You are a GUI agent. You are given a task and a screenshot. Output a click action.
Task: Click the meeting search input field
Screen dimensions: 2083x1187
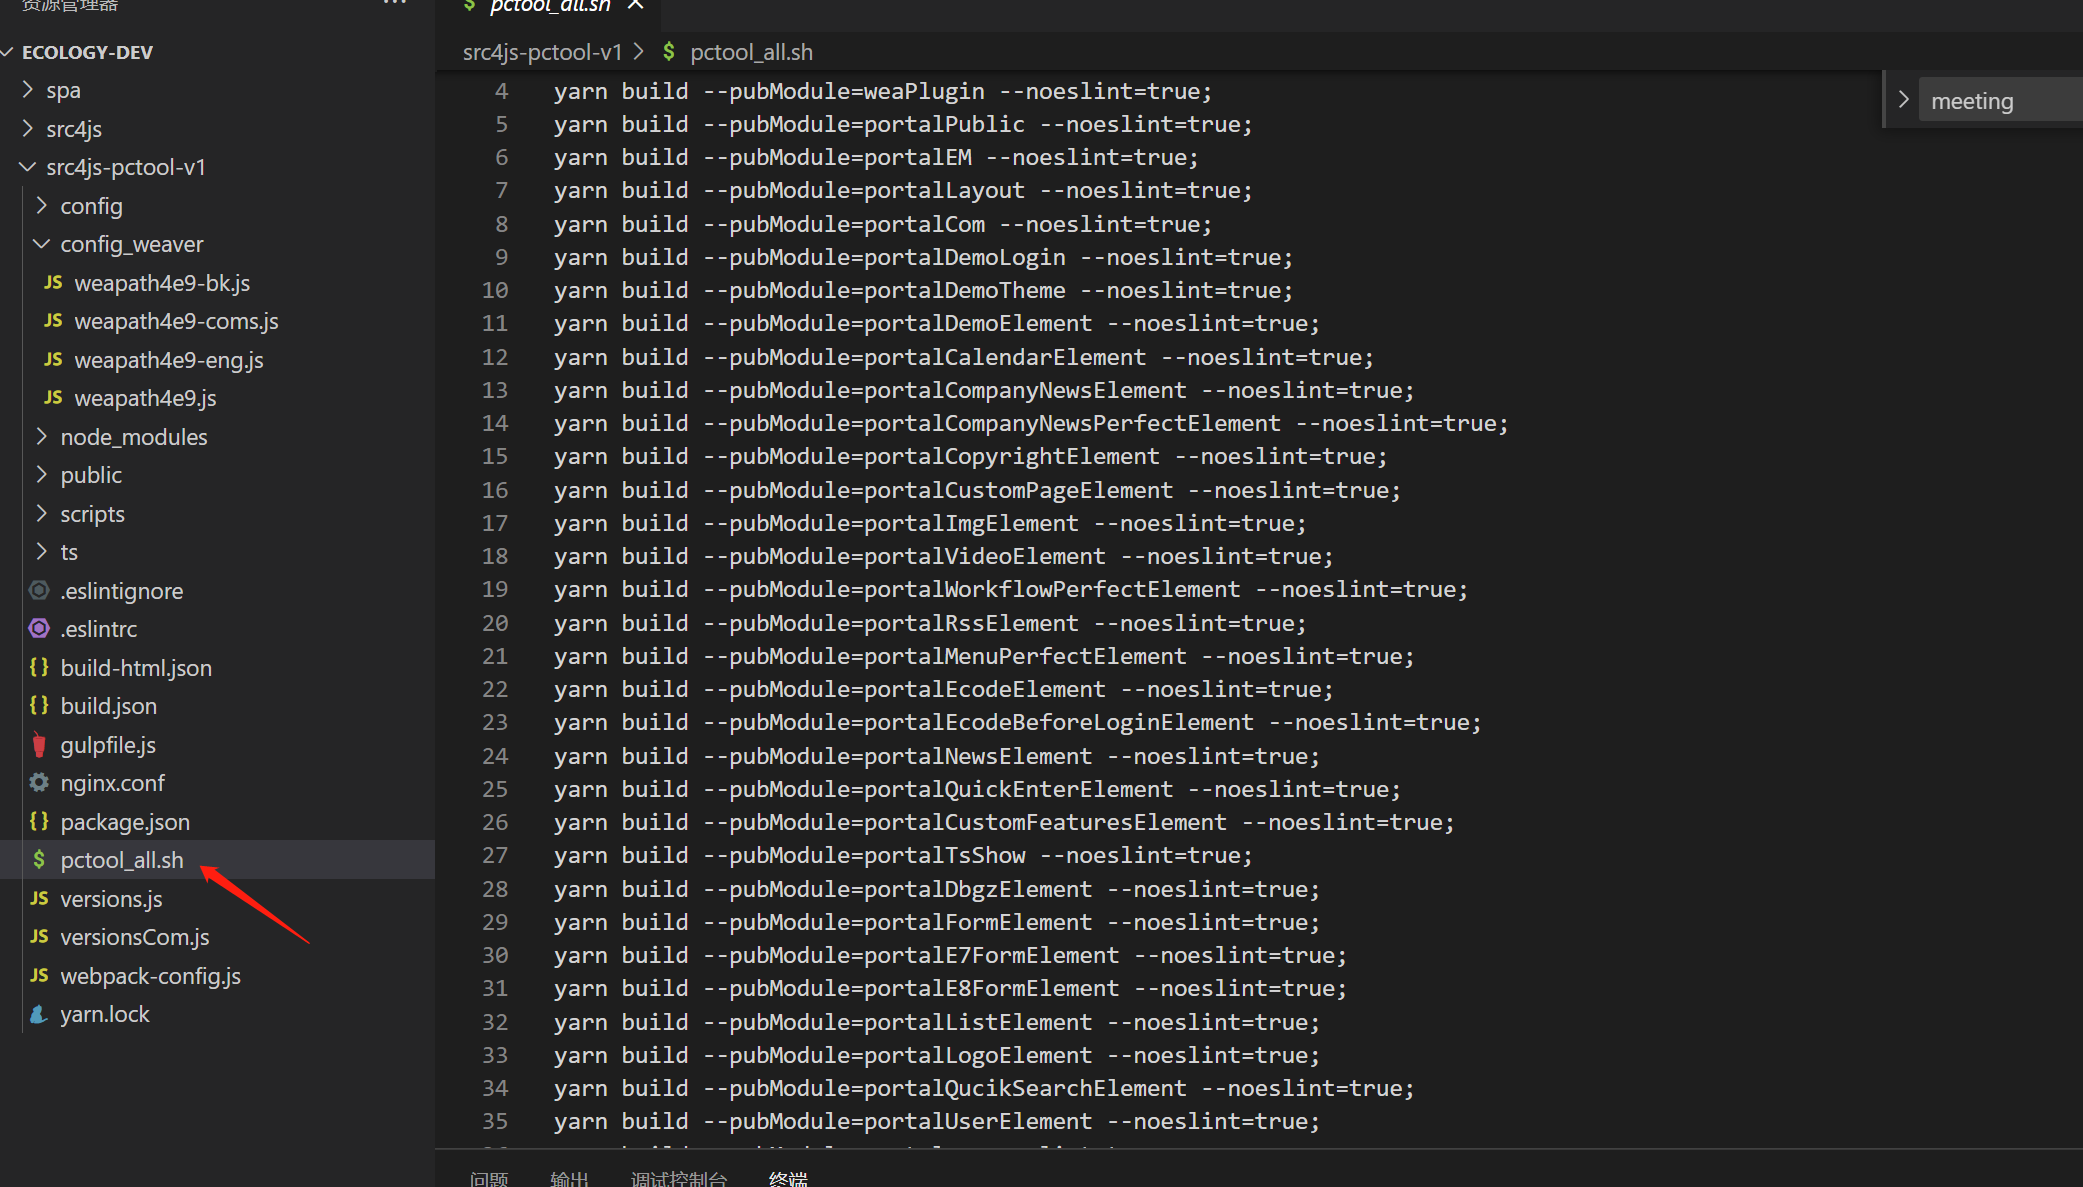coord(2000,100)
